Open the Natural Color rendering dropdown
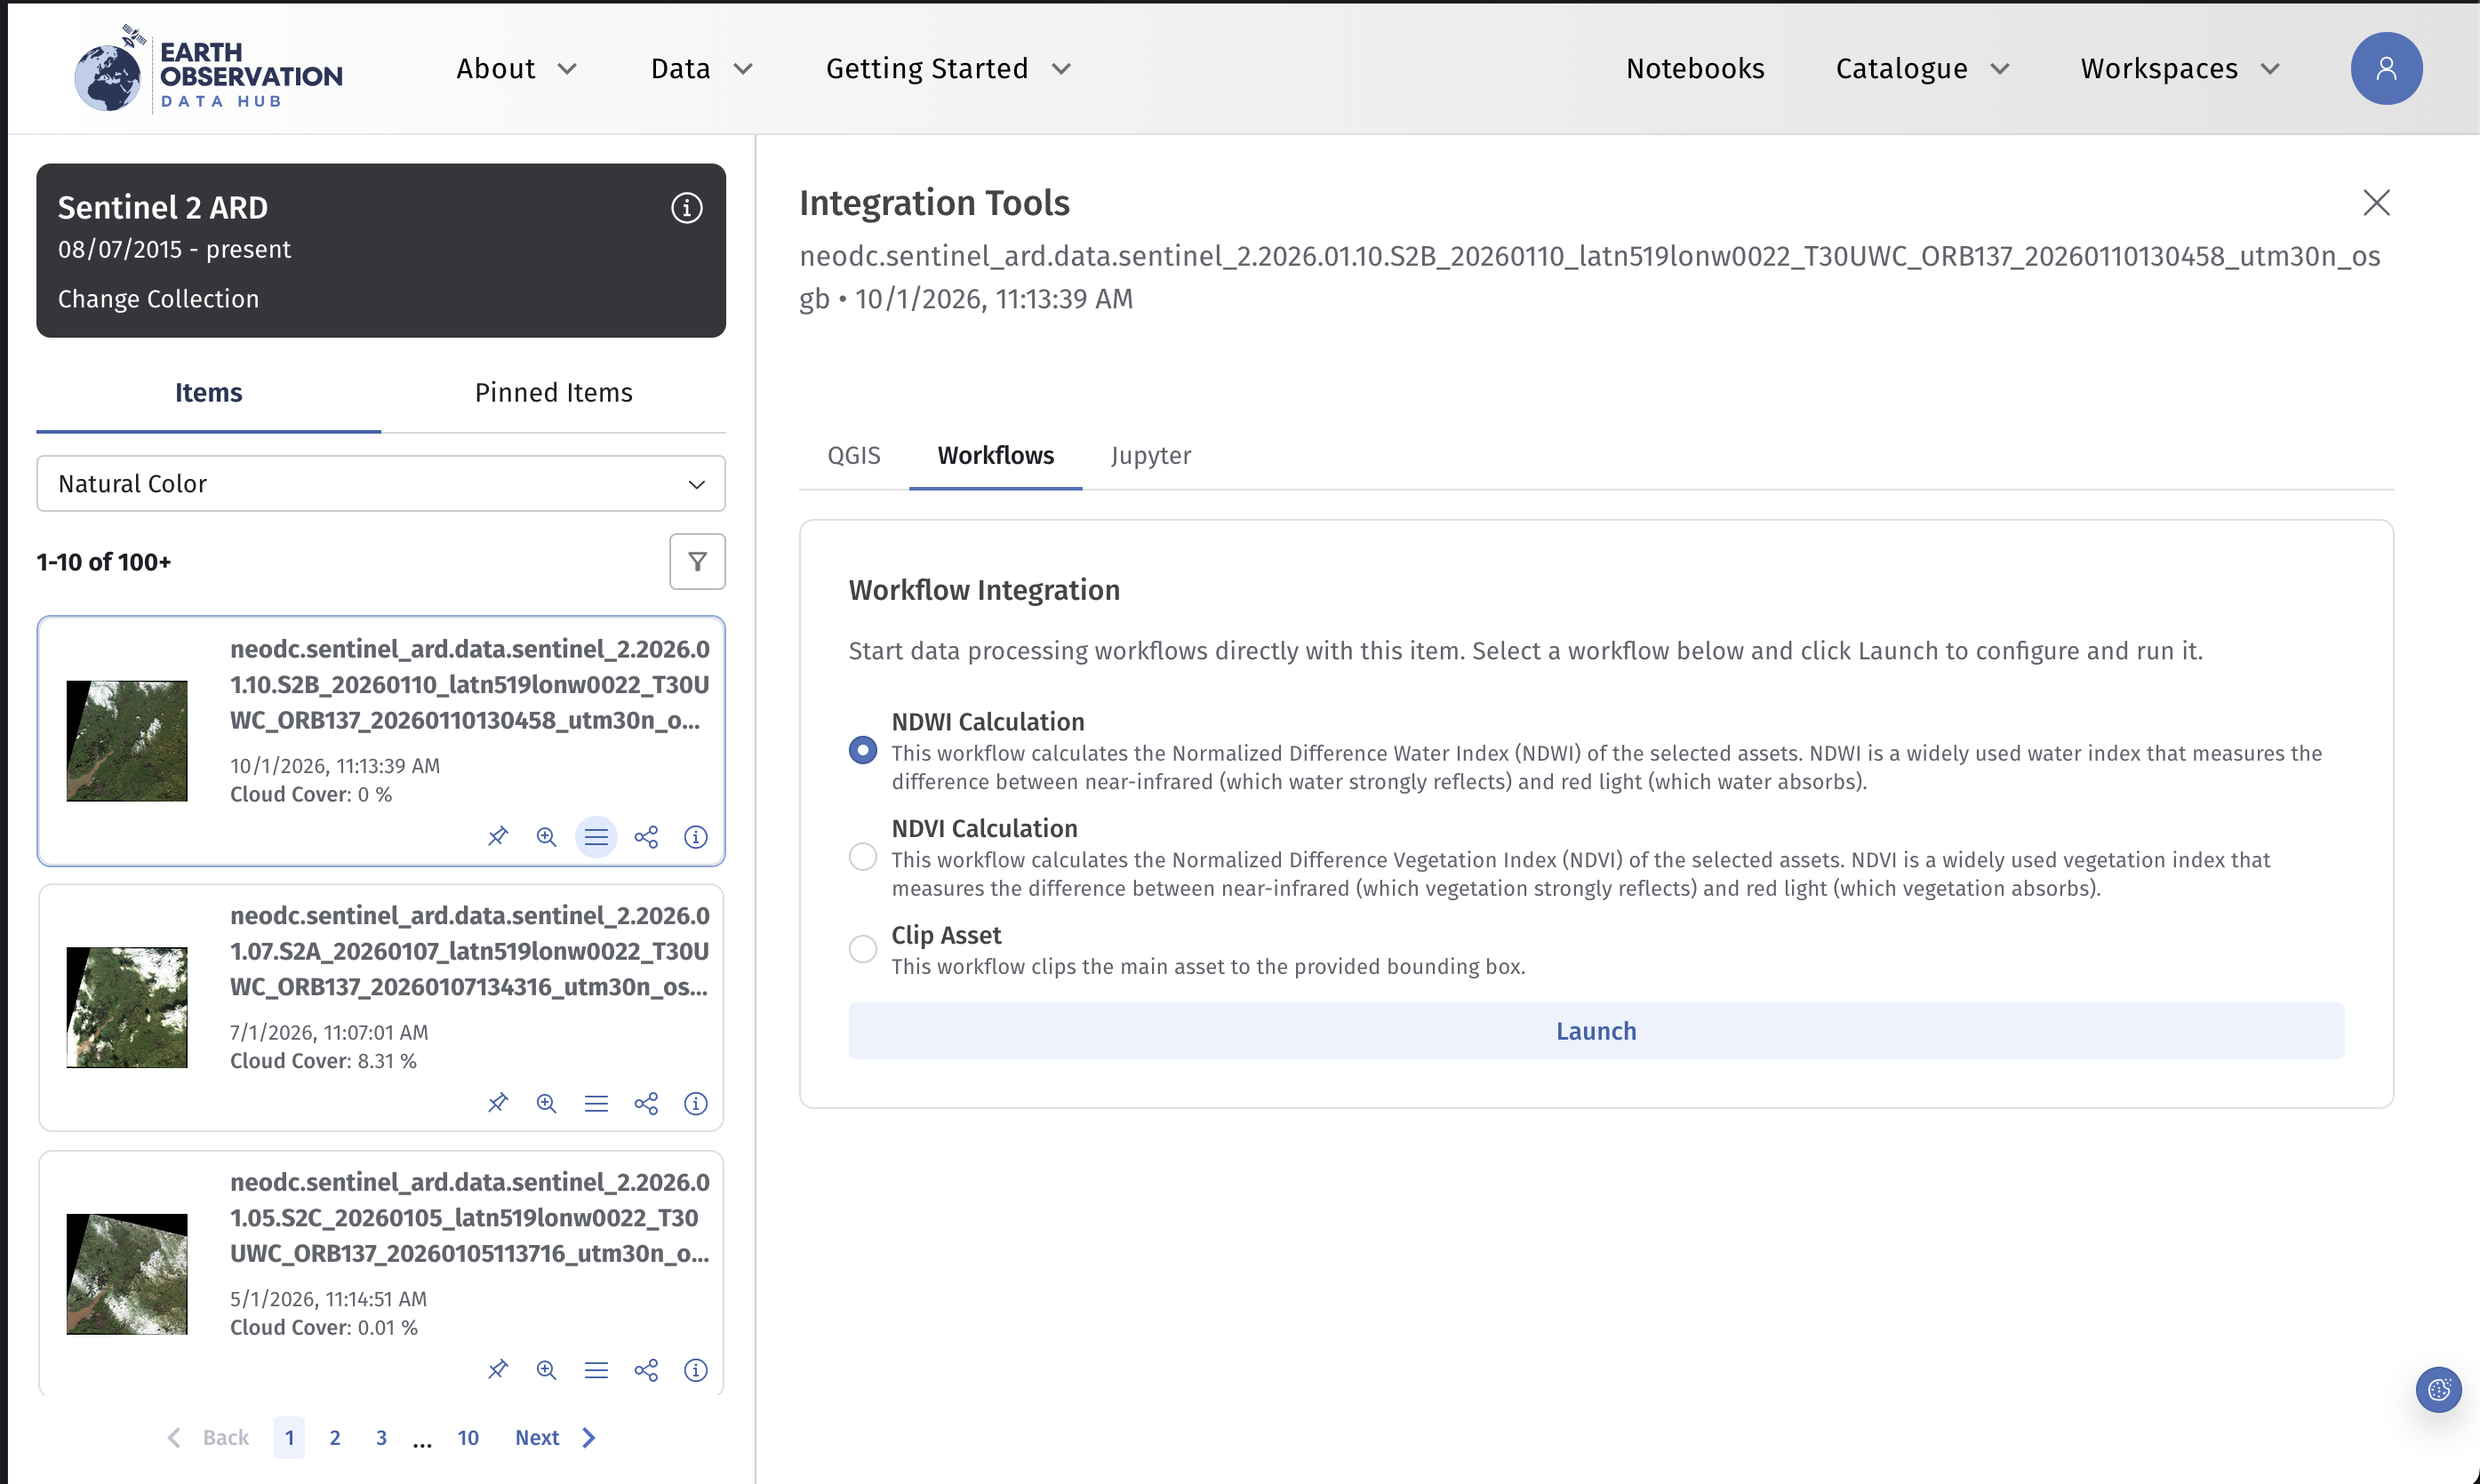 (380, 483)
